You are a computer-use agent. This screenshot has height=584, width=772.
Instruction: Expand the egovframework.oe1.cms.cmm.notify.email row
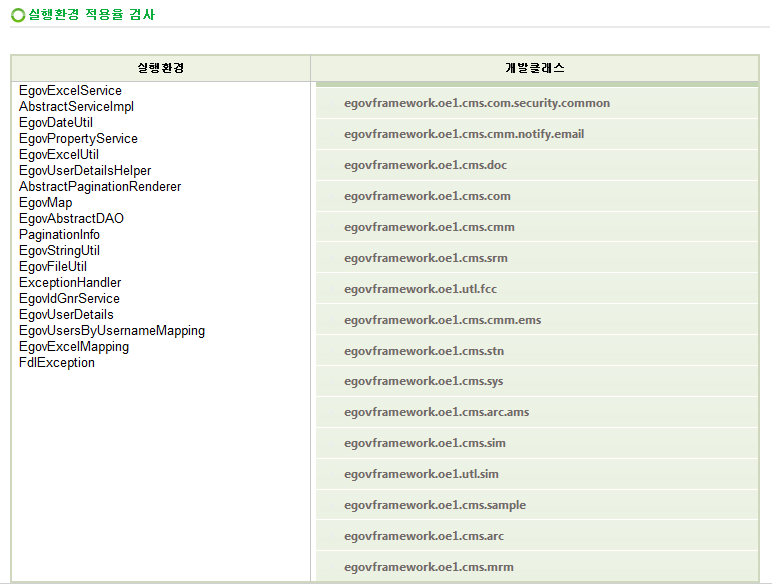[x=463, y=134]
